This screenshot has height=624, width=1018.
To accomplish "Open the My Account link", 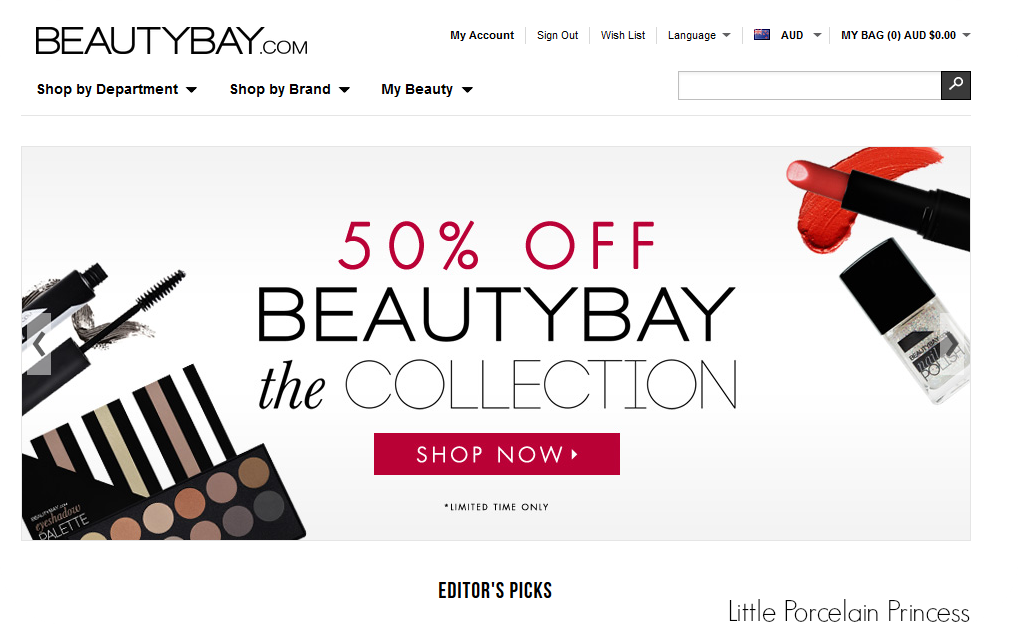I will click(482, 35).
